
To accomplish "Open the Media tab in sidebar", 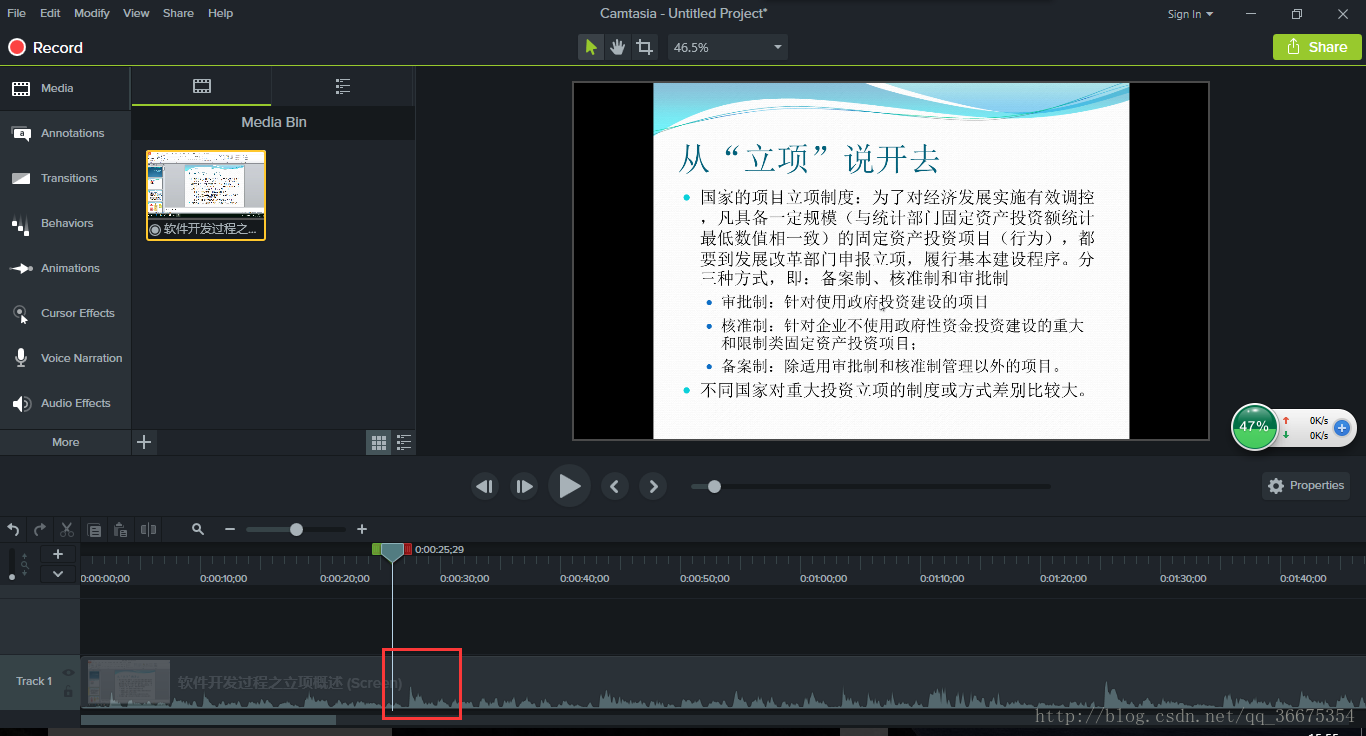I will 65,88.
